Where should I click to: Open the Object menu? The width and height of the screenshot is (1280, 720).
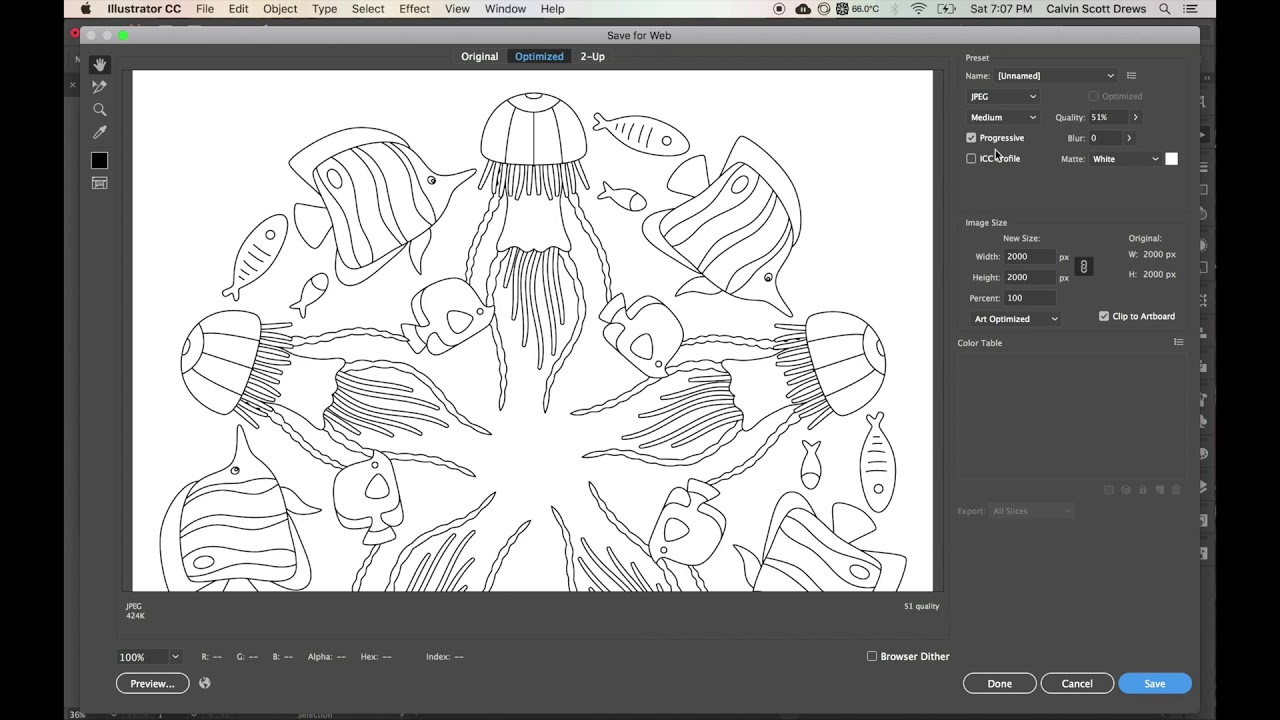pyautogui.click(x=280, y=9)
